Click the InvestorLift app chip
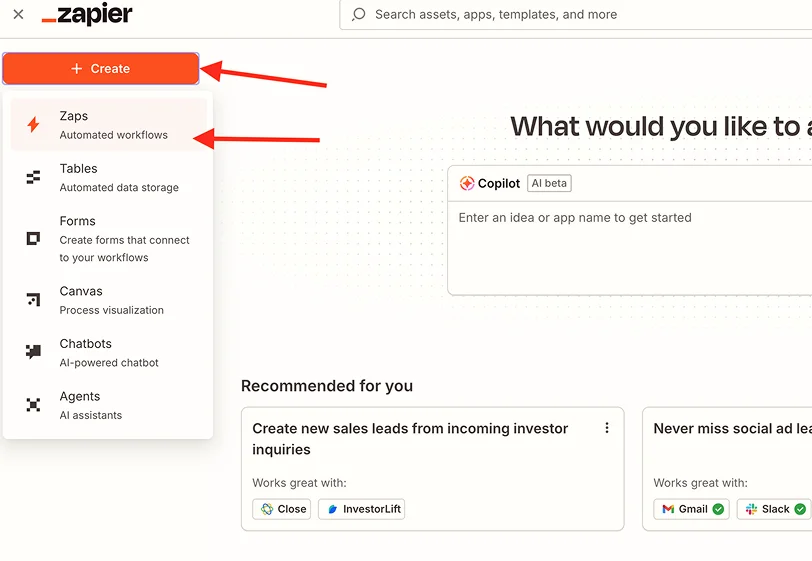 [361, 509]
